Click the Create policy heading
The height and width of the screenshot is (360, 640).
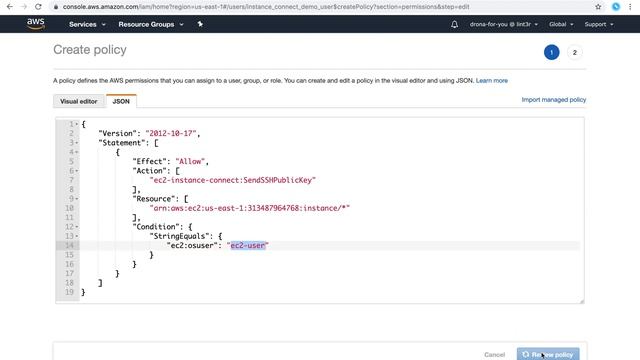click(x=90, y=50)
